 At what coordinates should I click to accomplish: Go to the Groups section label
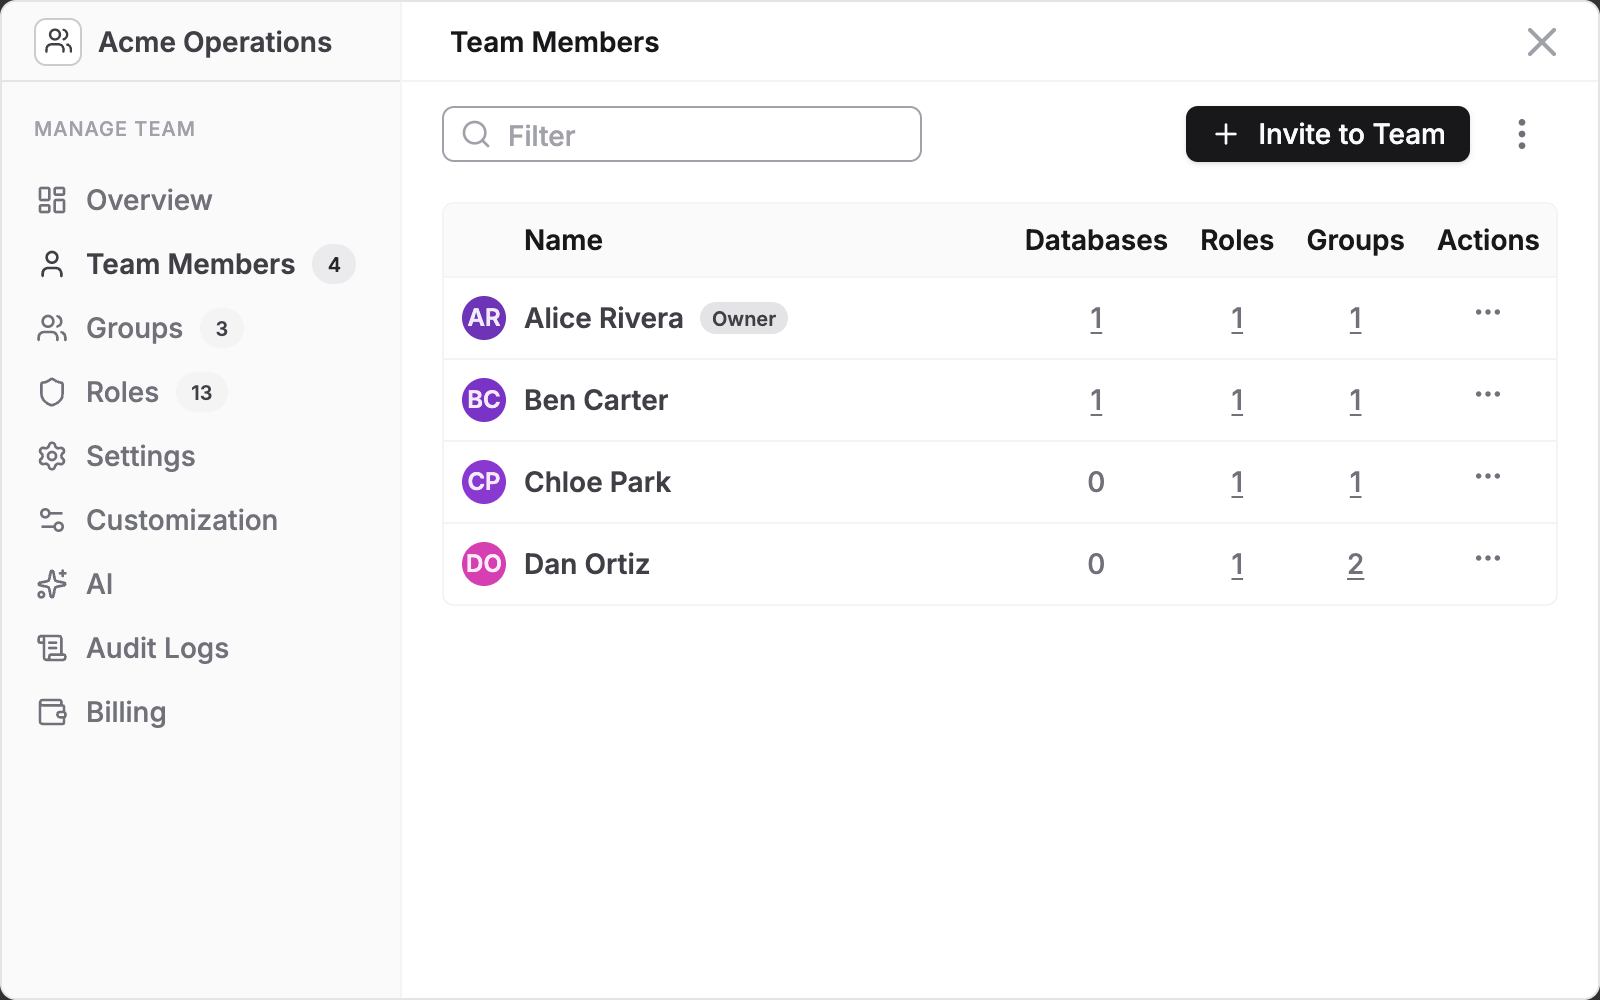pyautogui.click(x=135, y=328)
